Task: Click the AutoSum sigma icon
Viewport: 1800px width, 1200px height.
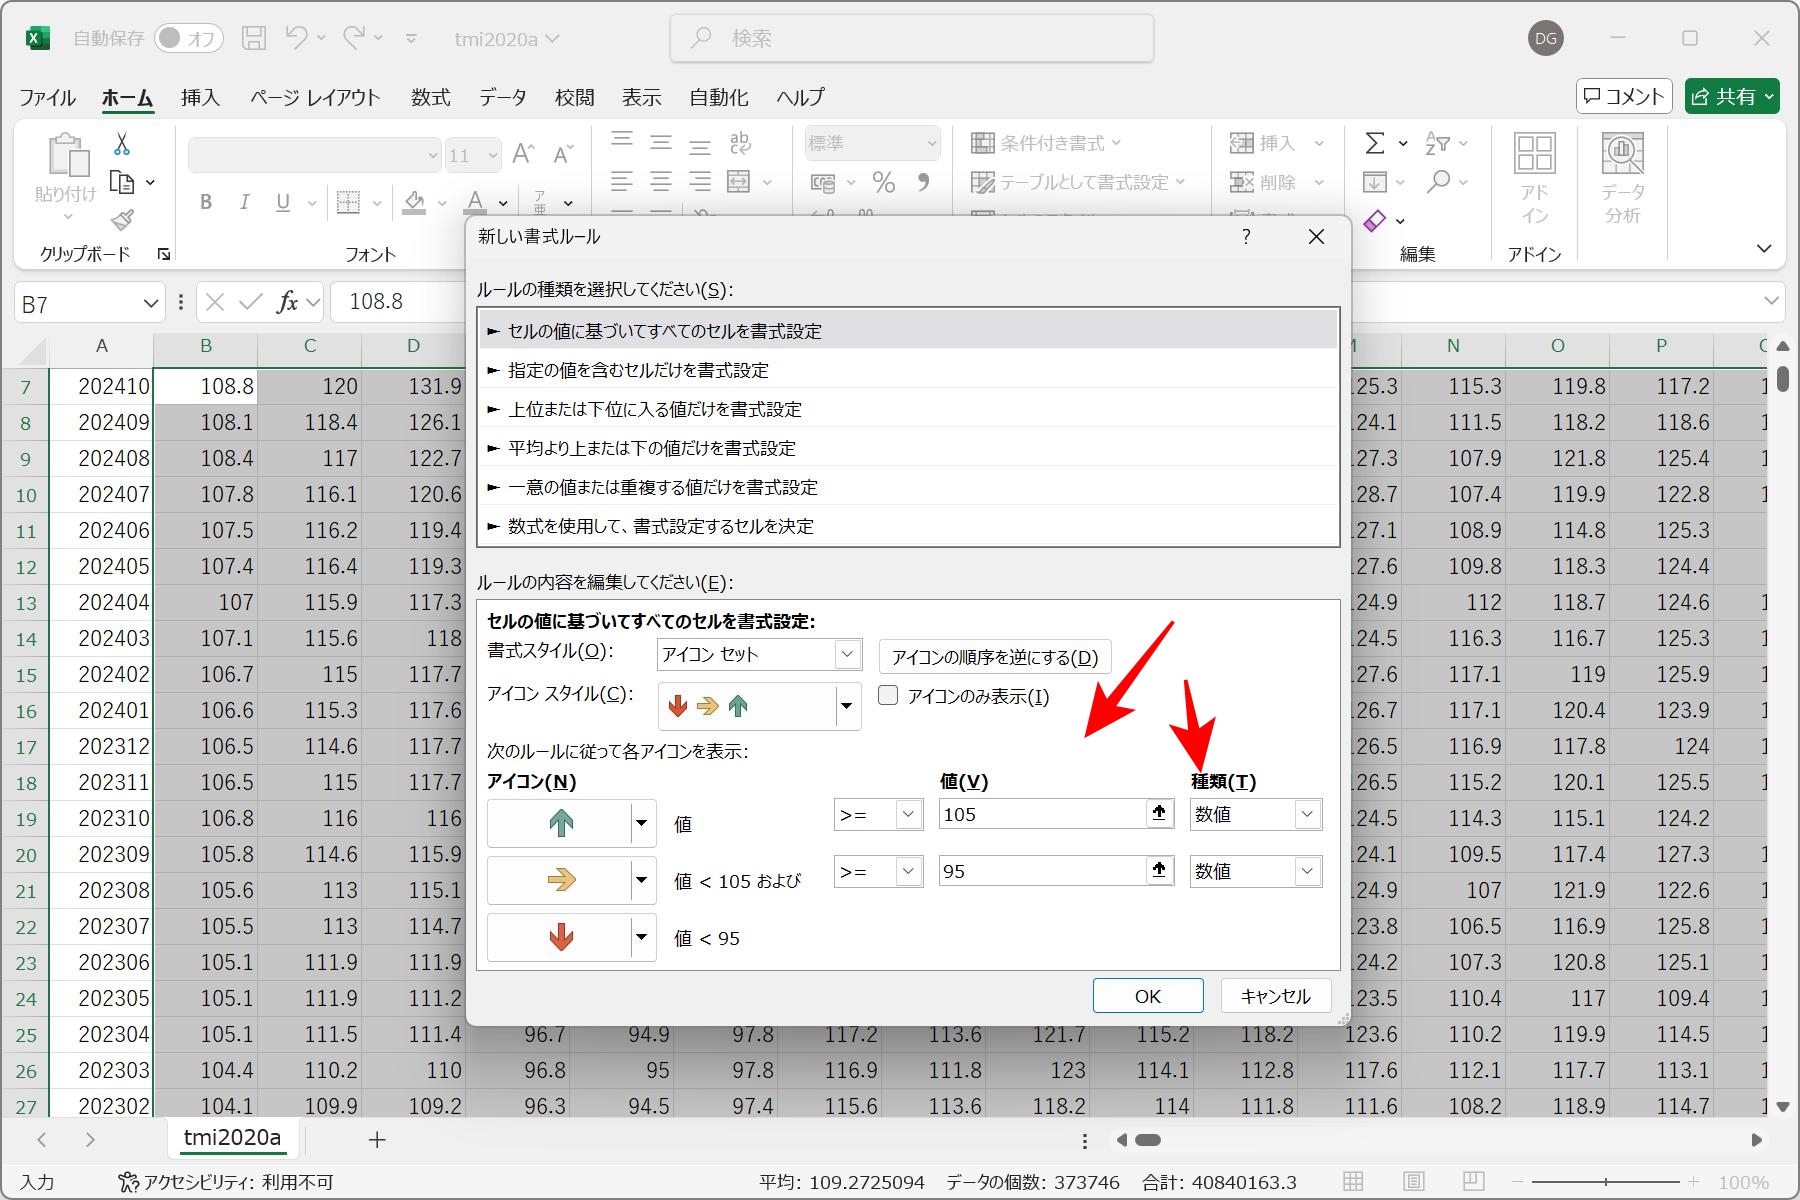Action: tap(1376, 143)
